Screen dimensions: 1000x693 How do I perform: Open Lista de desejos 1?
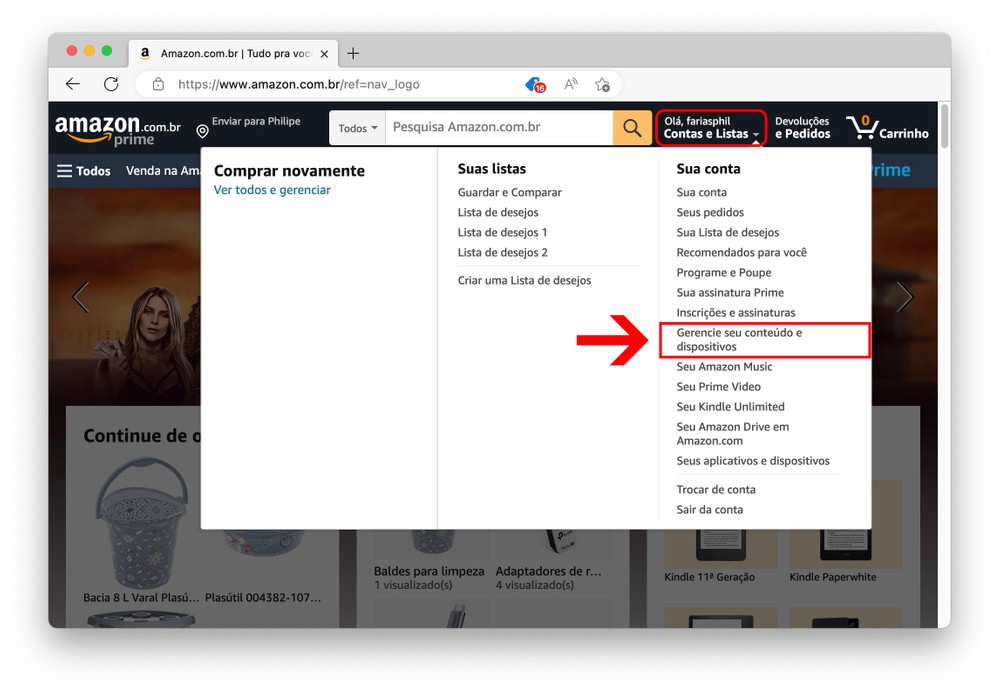pyautogui.click(x=503, y=233)
